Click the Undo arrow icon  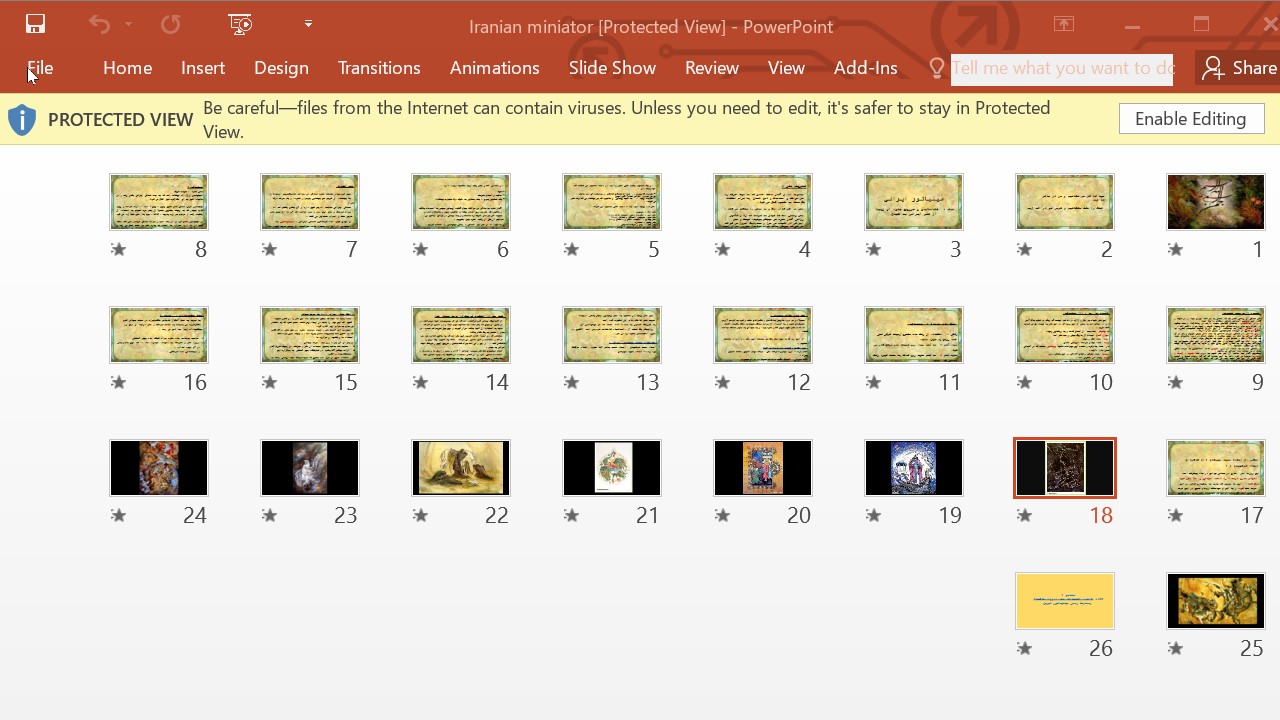coord(99,24)
